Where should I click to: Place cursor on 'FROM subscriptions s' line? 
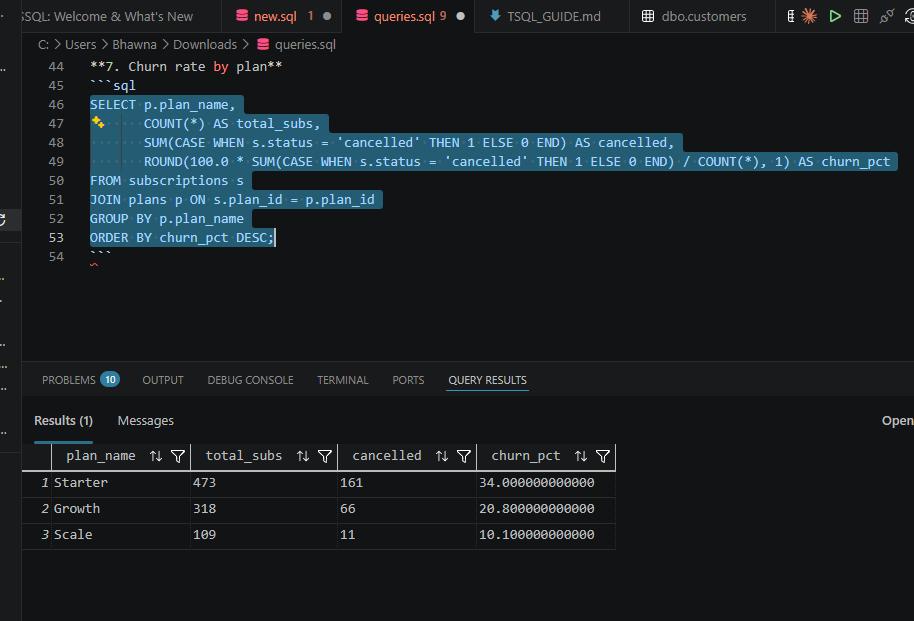(x=167, y=181)
